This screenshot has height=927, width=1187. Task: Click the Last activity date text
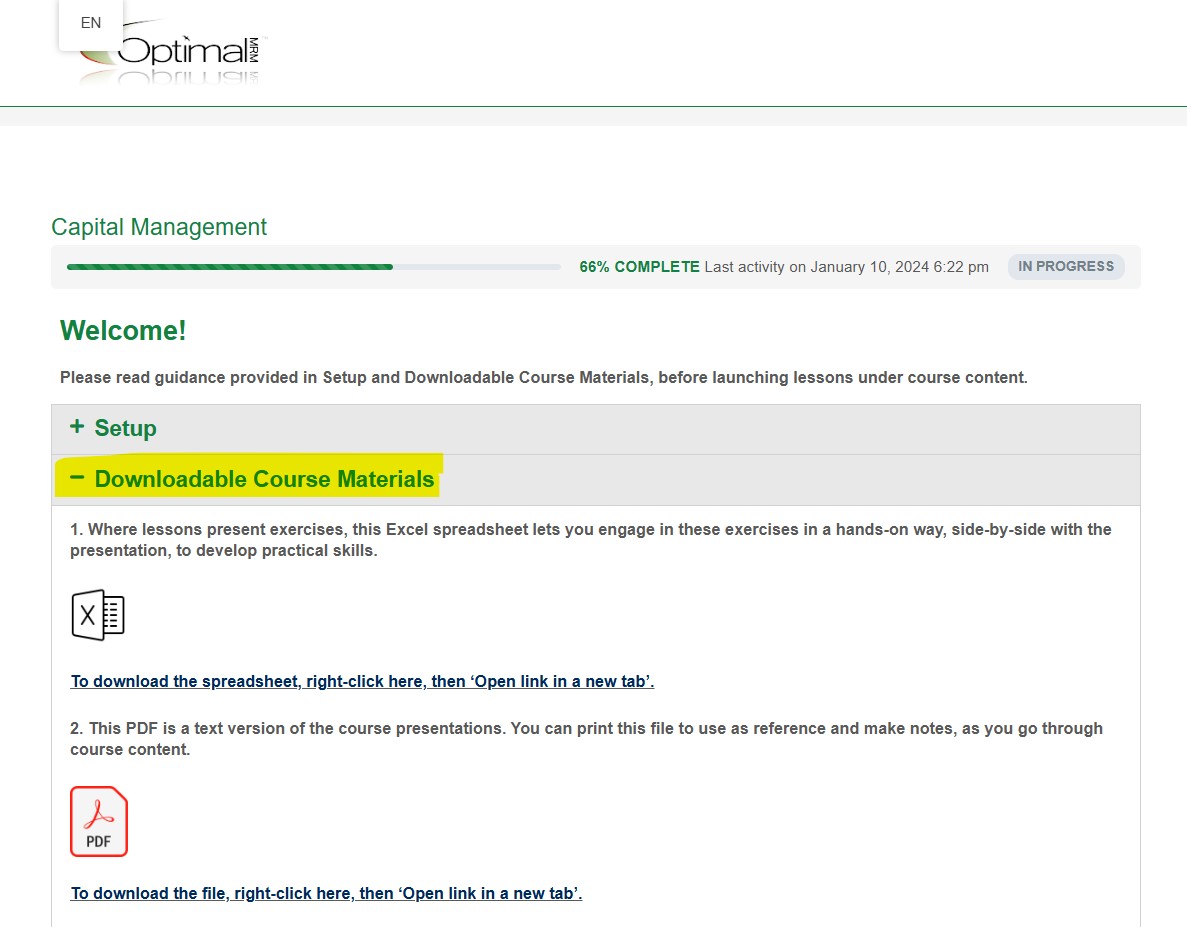coord(846,267)
